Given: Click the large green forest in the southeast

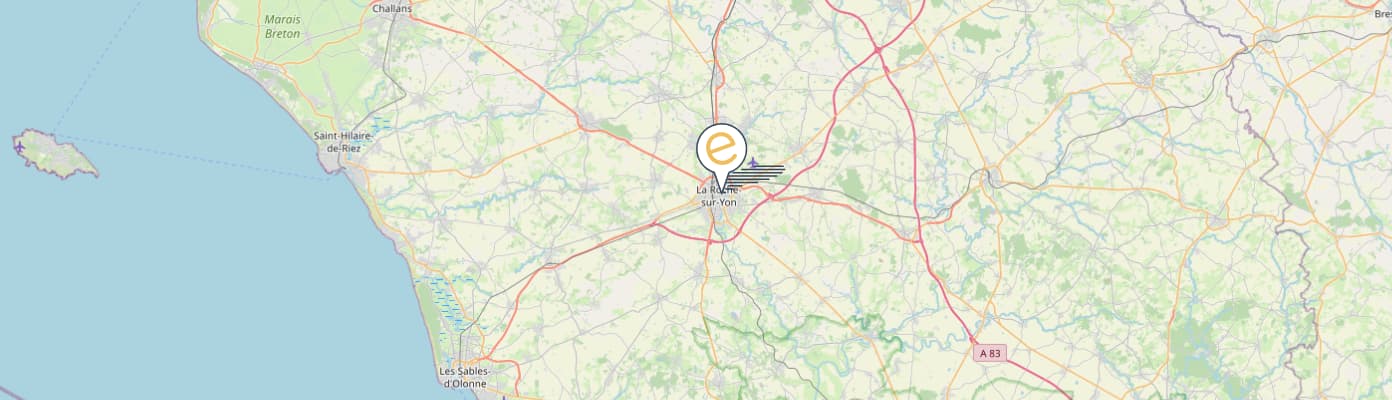Looking at the screenshot, I should tap(1195, 345).
